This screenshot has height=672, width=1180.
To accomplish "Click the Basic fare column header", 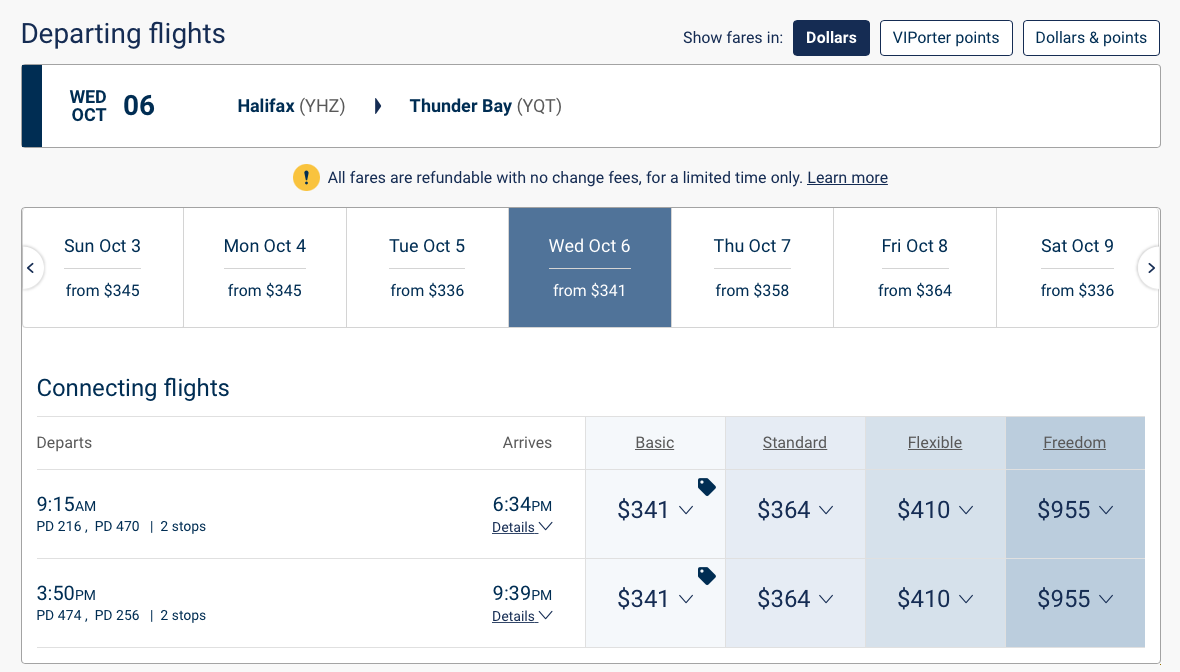I will tap(655, 443).
